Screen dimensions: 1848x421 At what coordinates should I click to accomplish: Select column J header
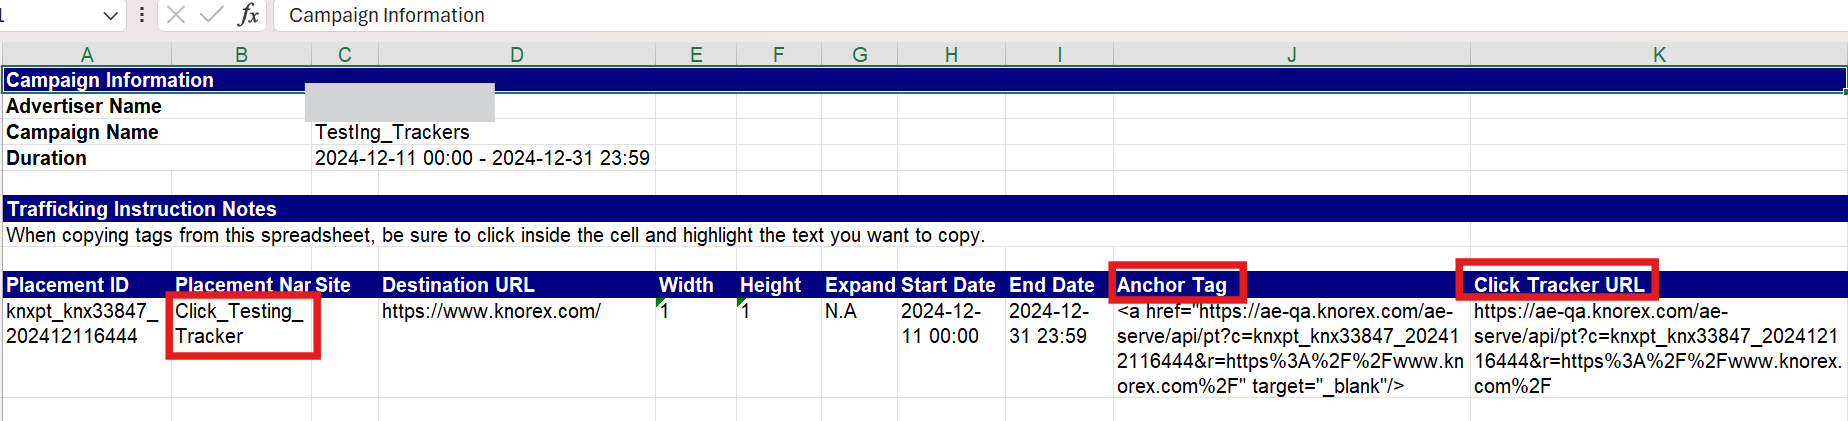[1291, 55]
